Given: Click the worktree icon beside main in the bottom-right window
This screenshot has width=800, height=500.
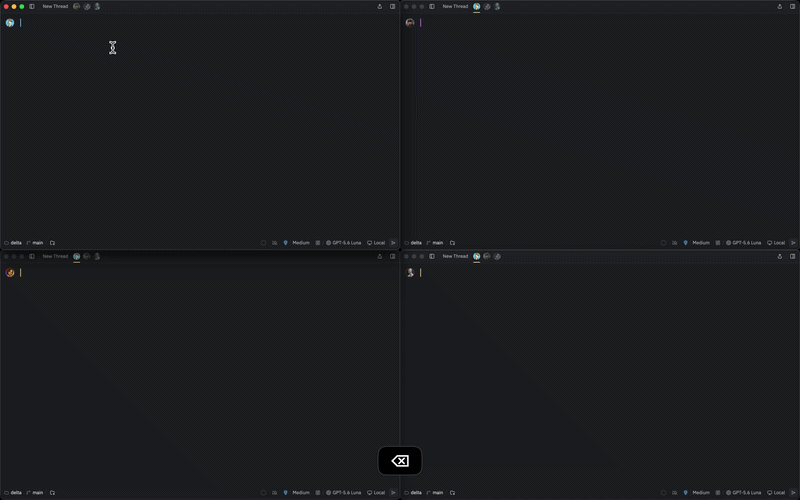Looking at the screenshot, I should [x=452, y=493].
